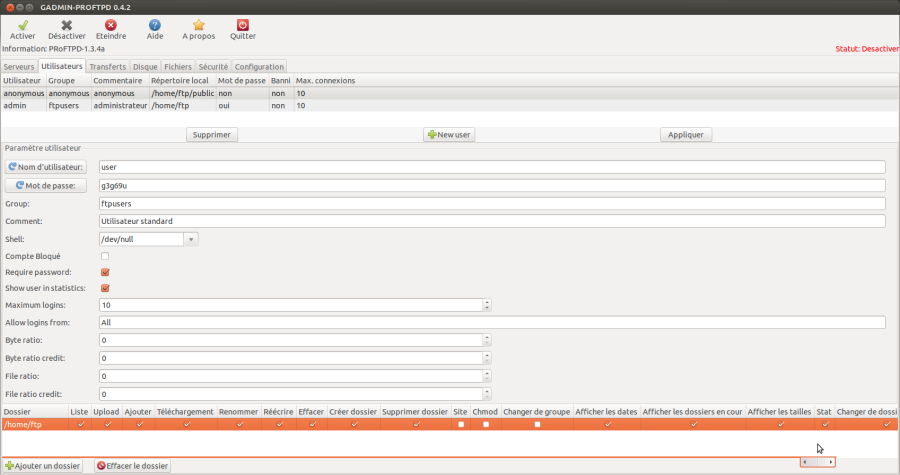Click the Désactiver cross icon

[66, 24]
